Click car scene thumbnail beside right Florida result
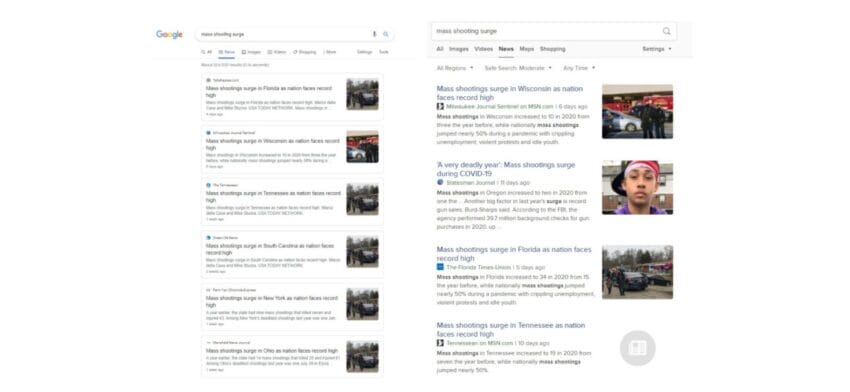Screen dimensions: 850x392 click(638, 272)
